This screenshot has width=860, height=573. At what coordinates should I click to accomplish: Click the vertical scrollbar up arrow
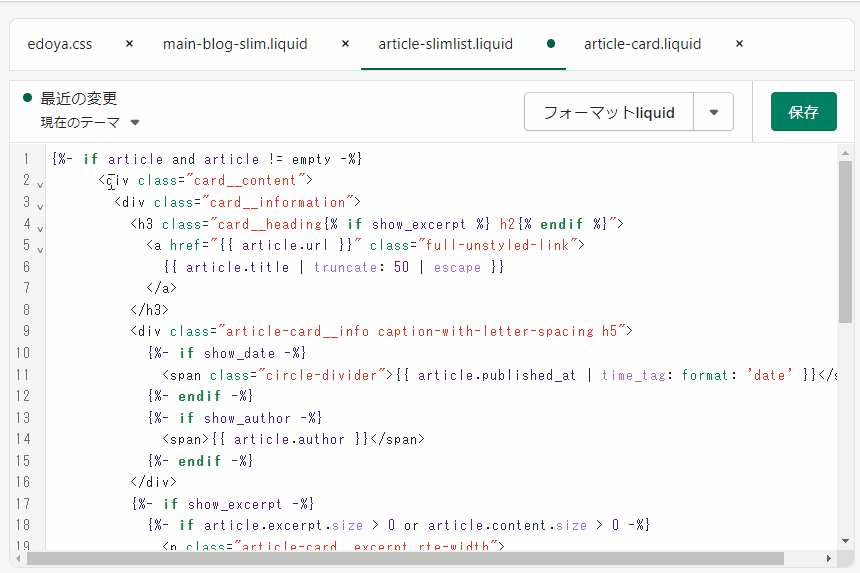pos(845,154)
